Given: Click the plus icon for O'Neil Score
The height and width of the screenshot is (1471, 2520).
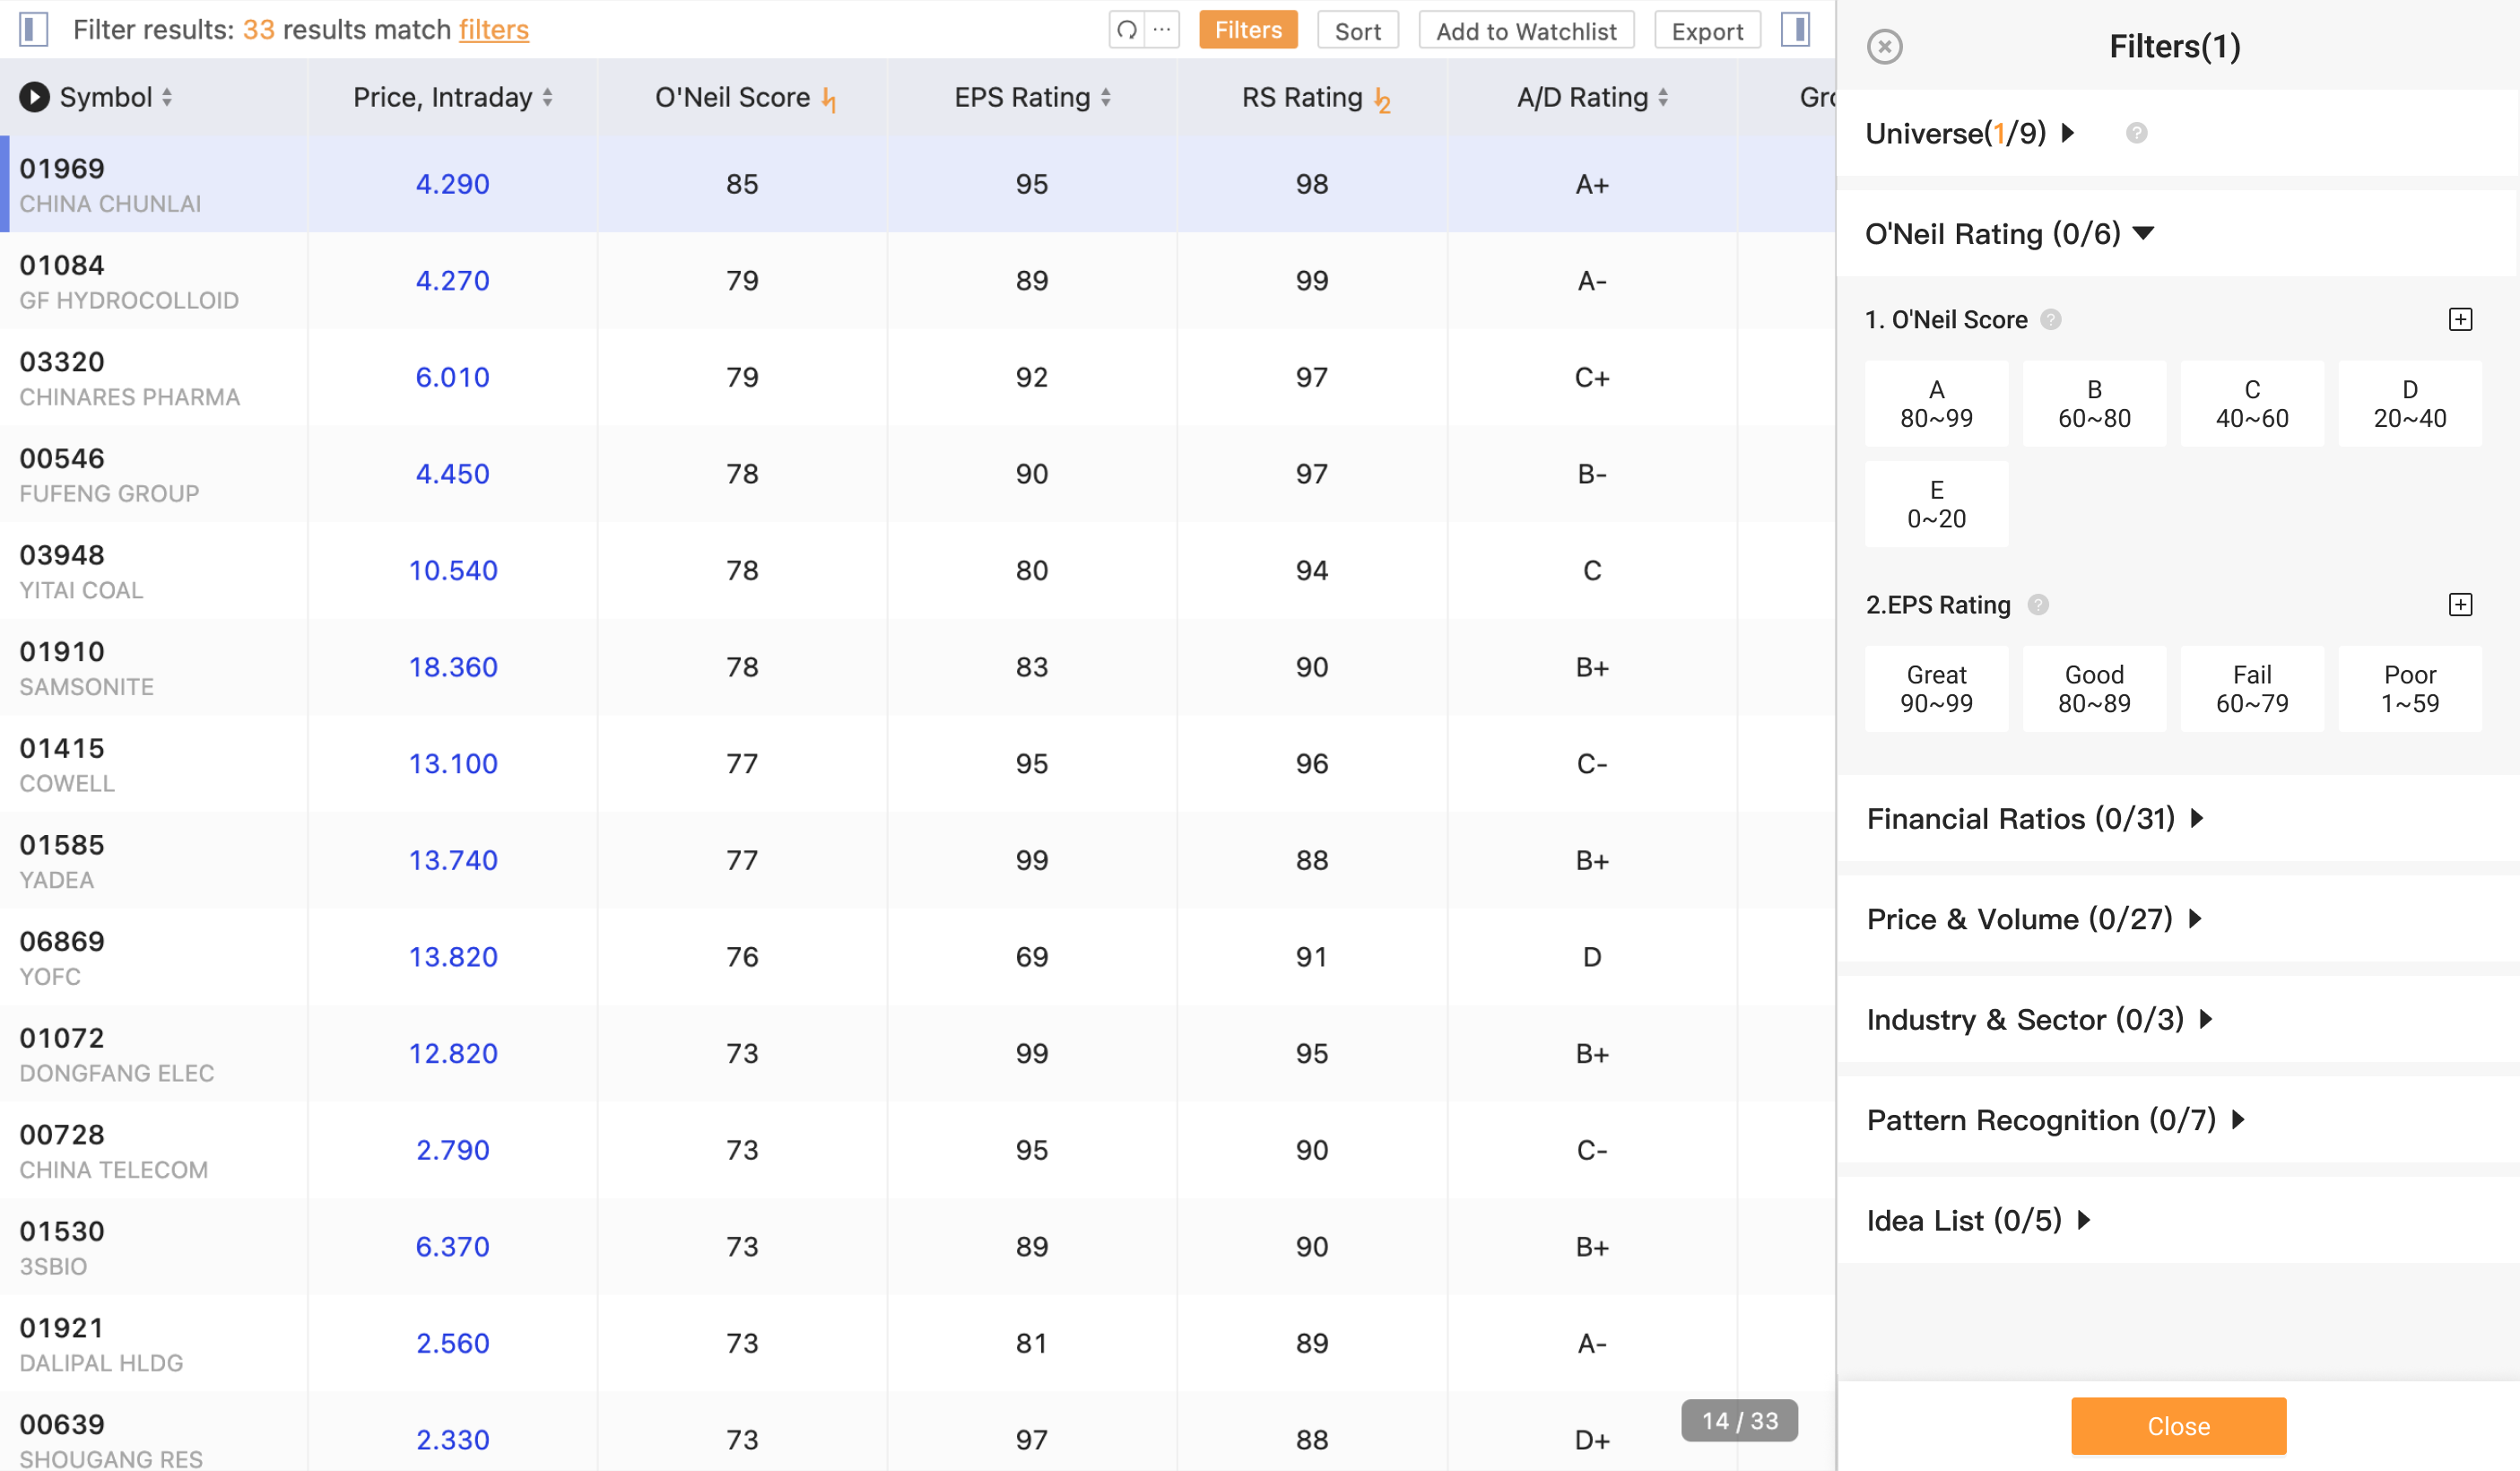Looking at the screenshot, I should [2460, 320].
